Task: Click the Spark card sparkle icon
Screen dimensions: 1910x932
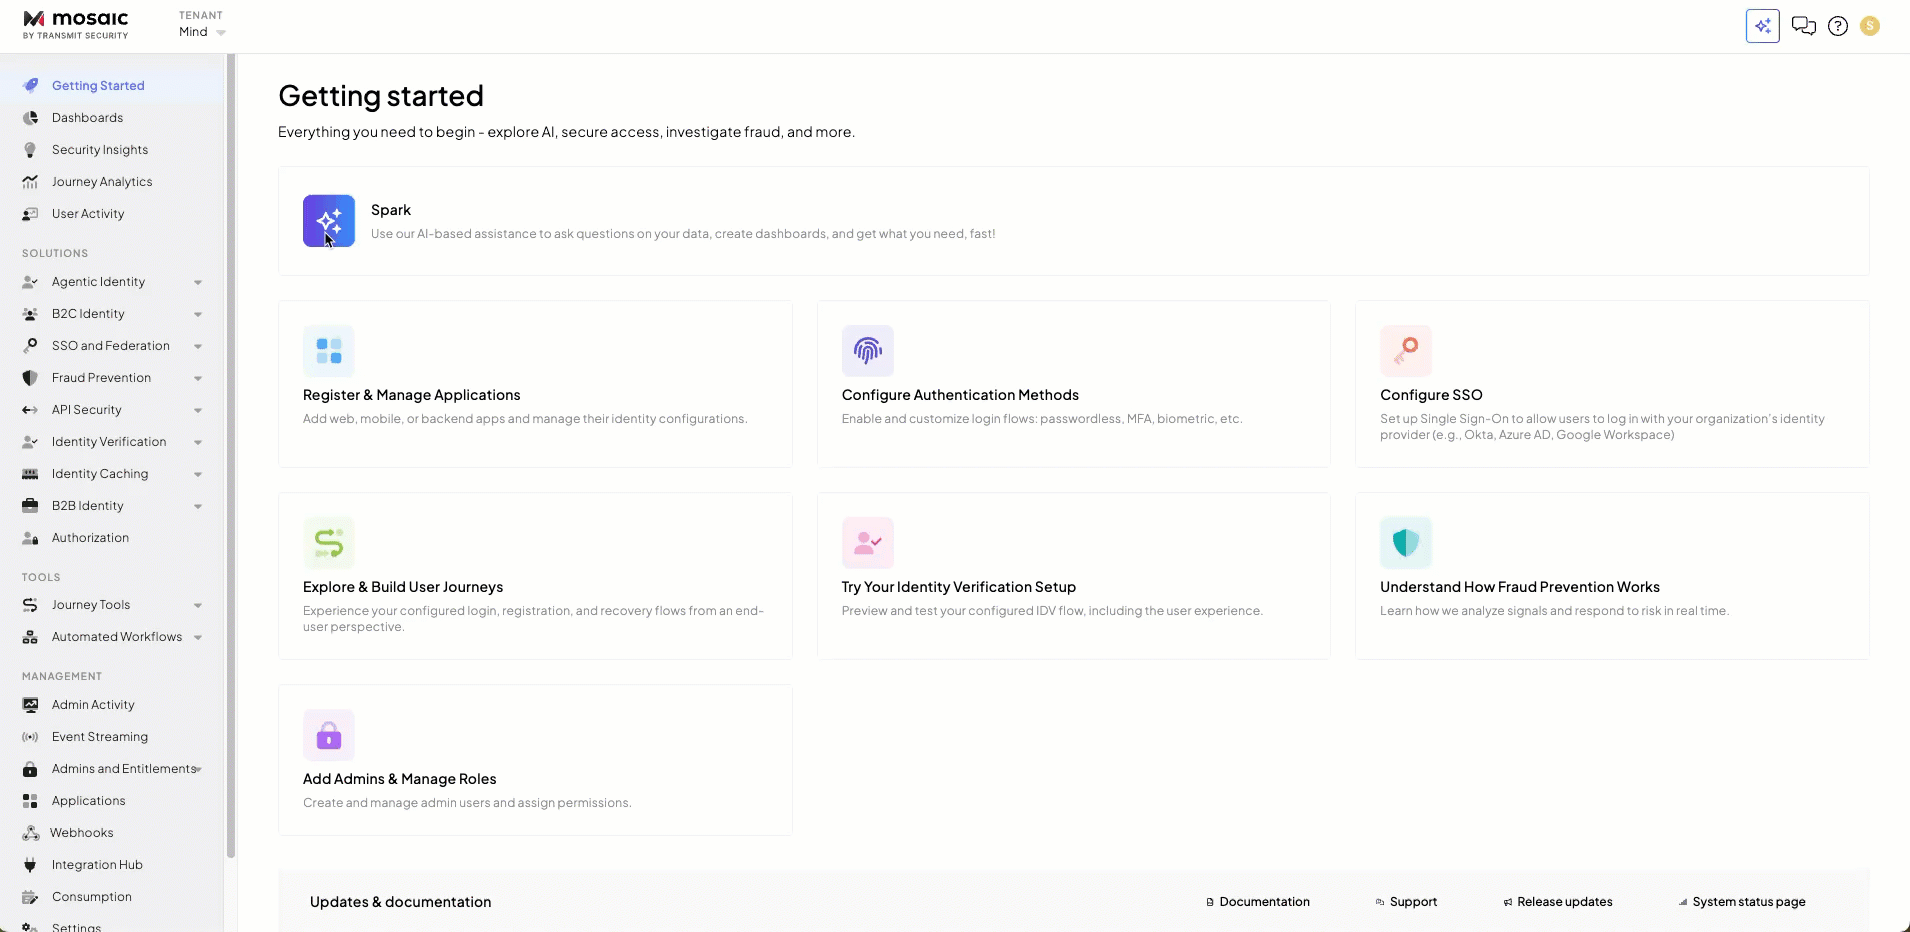Action: [329, 221]
